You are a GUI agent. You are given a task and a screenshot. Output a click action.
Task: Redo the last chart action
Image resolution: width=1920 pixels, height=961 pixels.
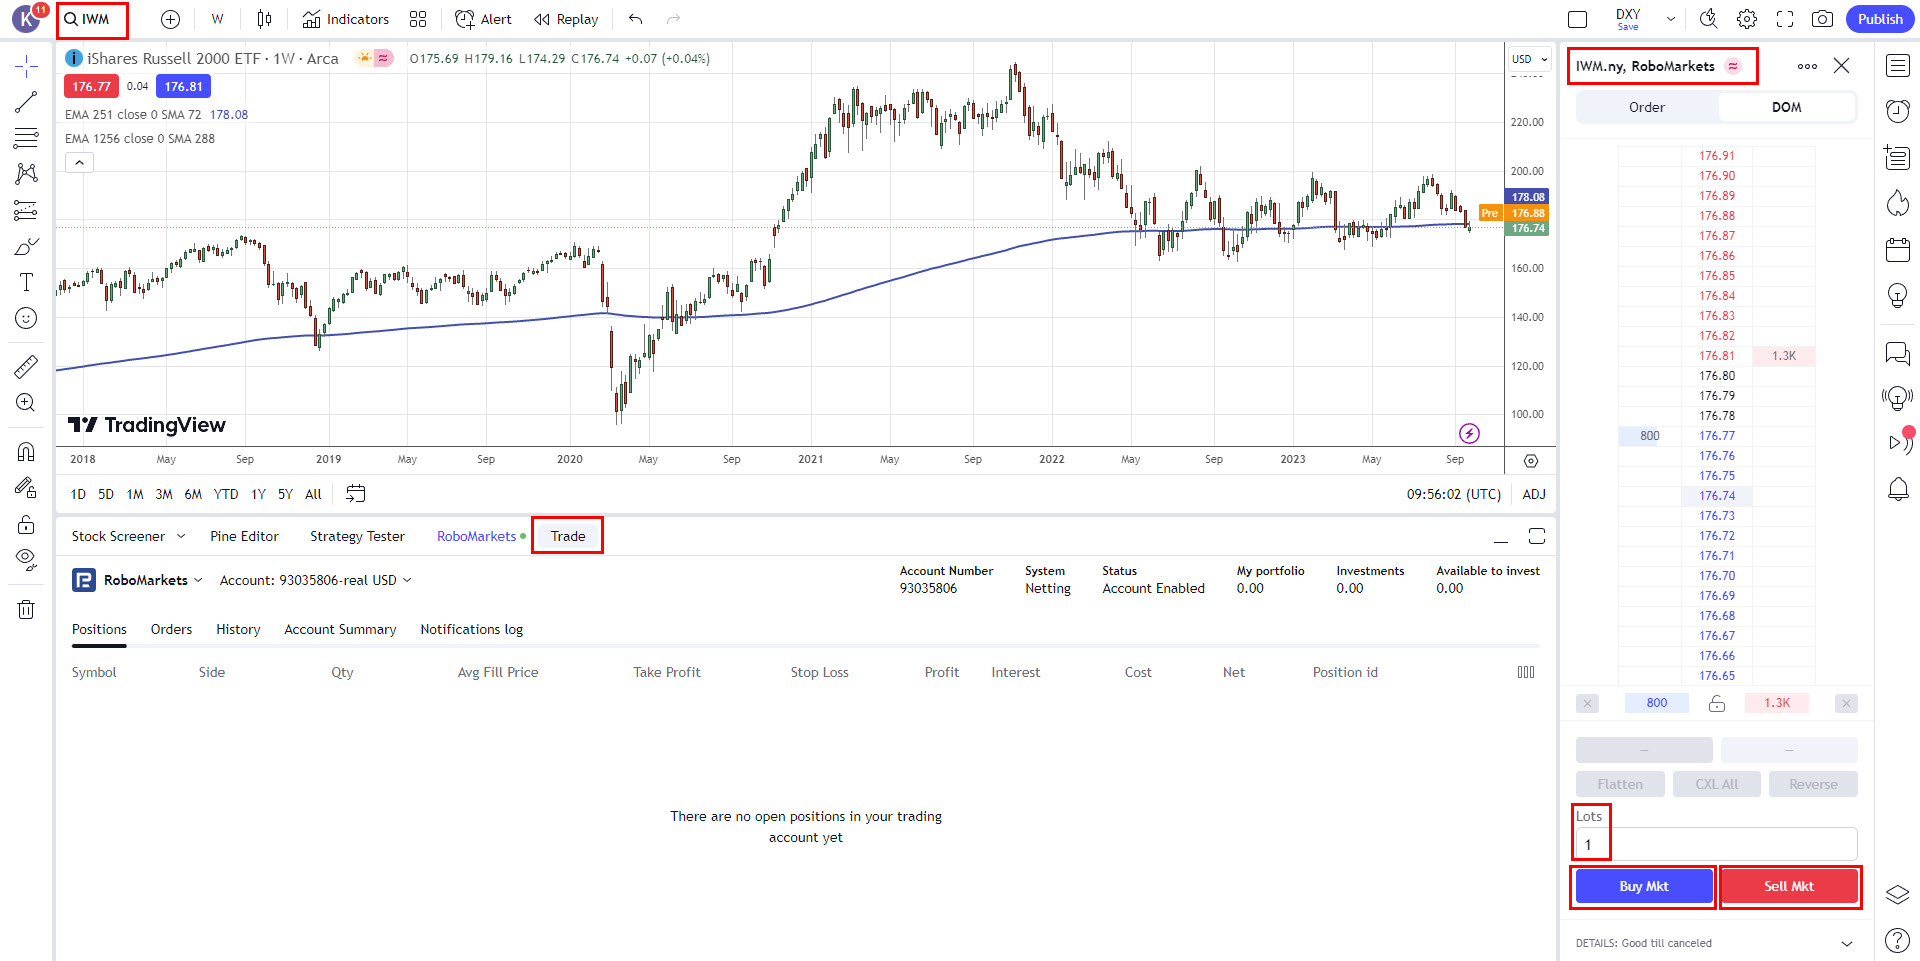point(673,19)
